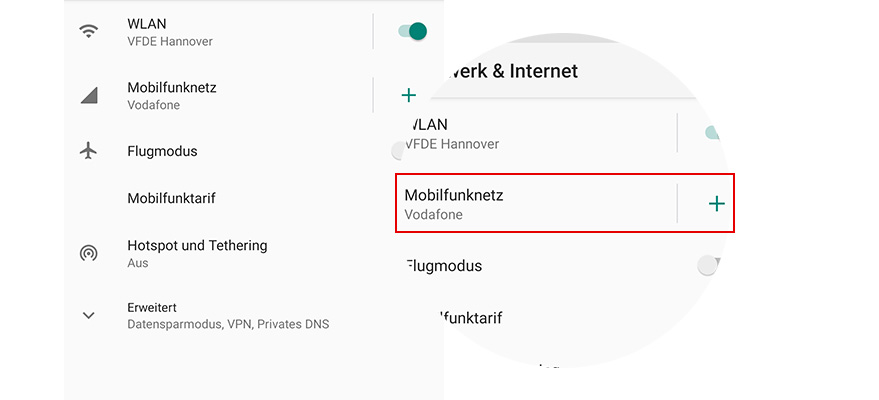Open Mobilfunktarif settings

pos(171,198)
